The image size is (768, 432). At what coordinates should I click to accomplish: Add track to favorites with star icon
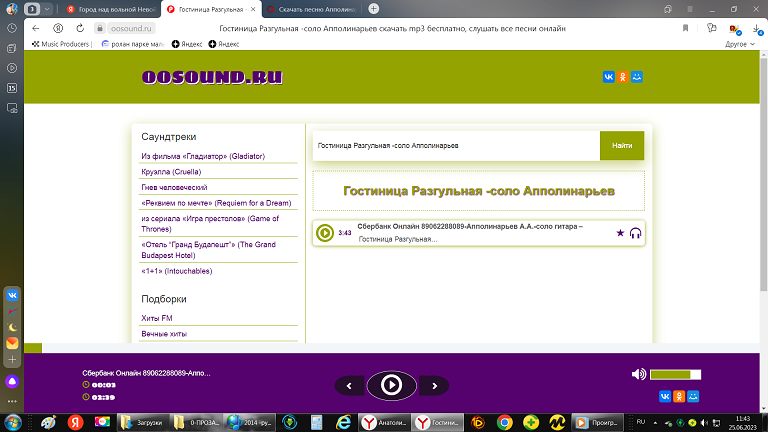tap(620, 233)
